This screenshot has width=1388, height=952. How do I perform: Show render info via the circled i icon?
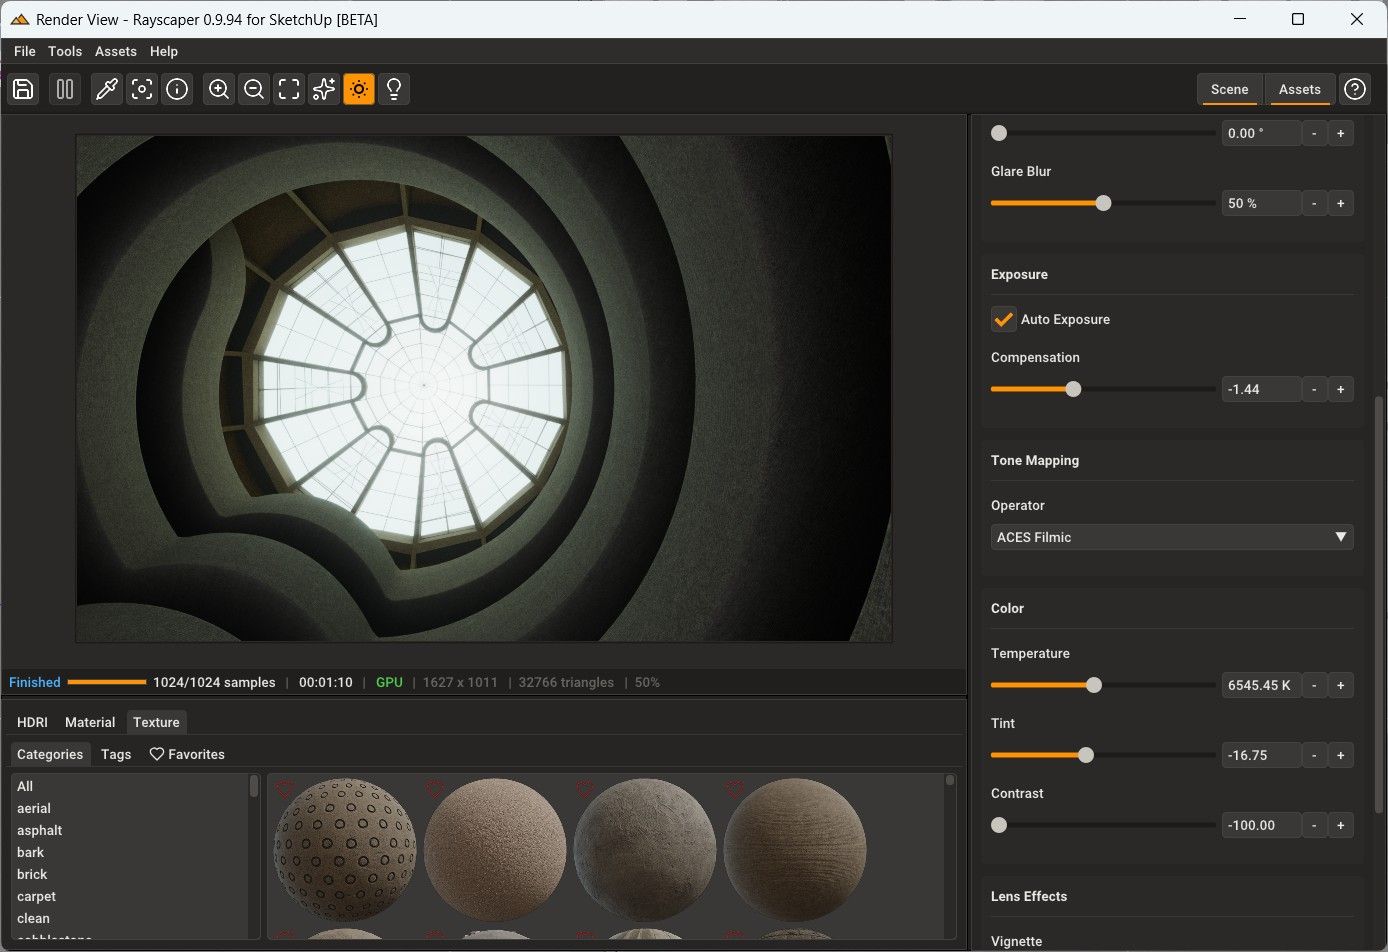(177, 89)
